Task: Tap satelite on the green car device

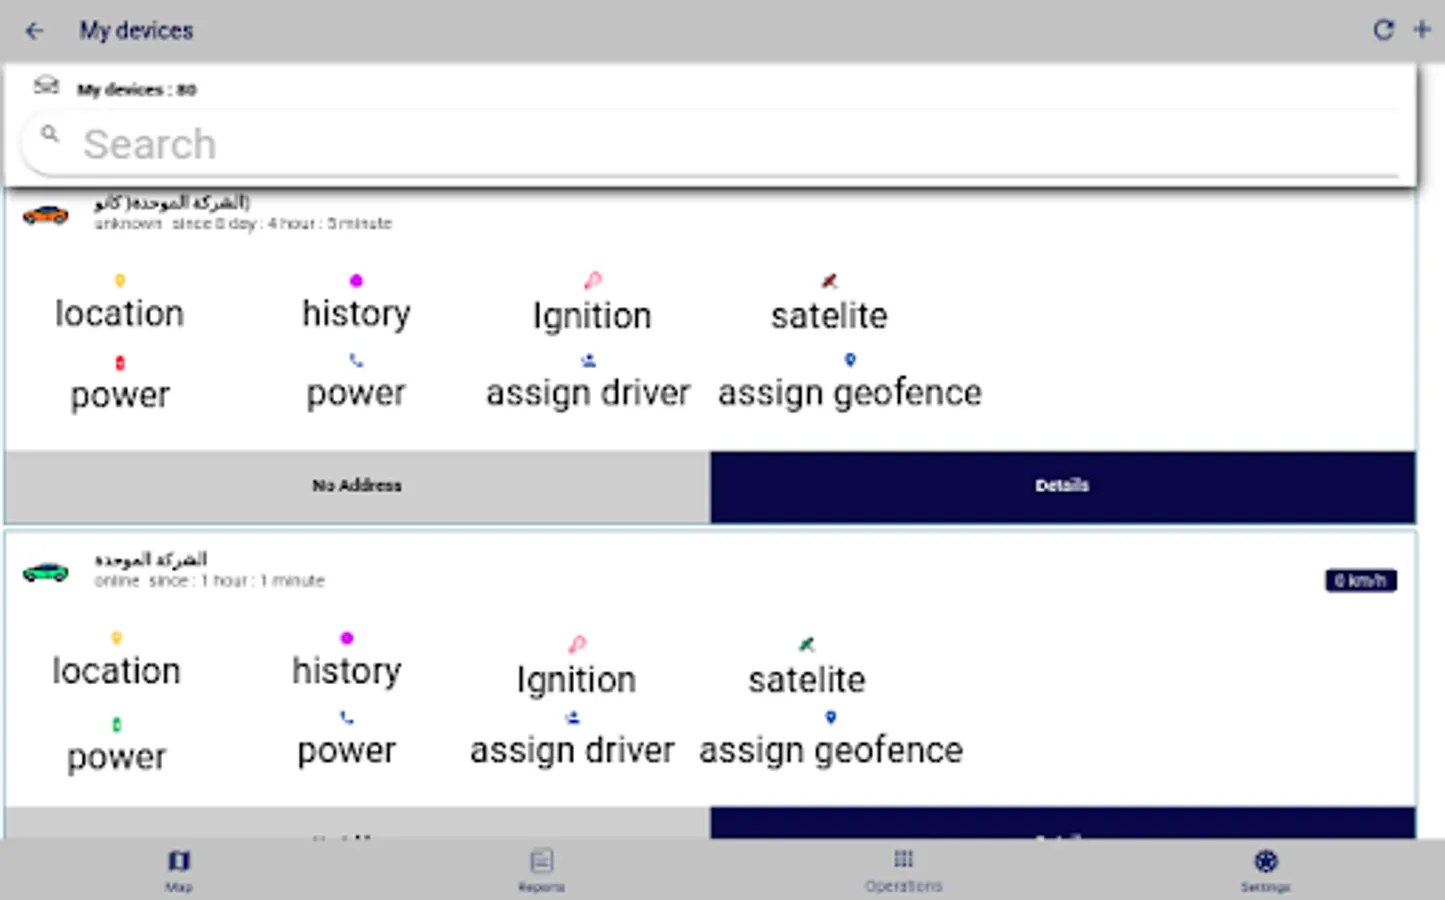Action: pos(807,667)
